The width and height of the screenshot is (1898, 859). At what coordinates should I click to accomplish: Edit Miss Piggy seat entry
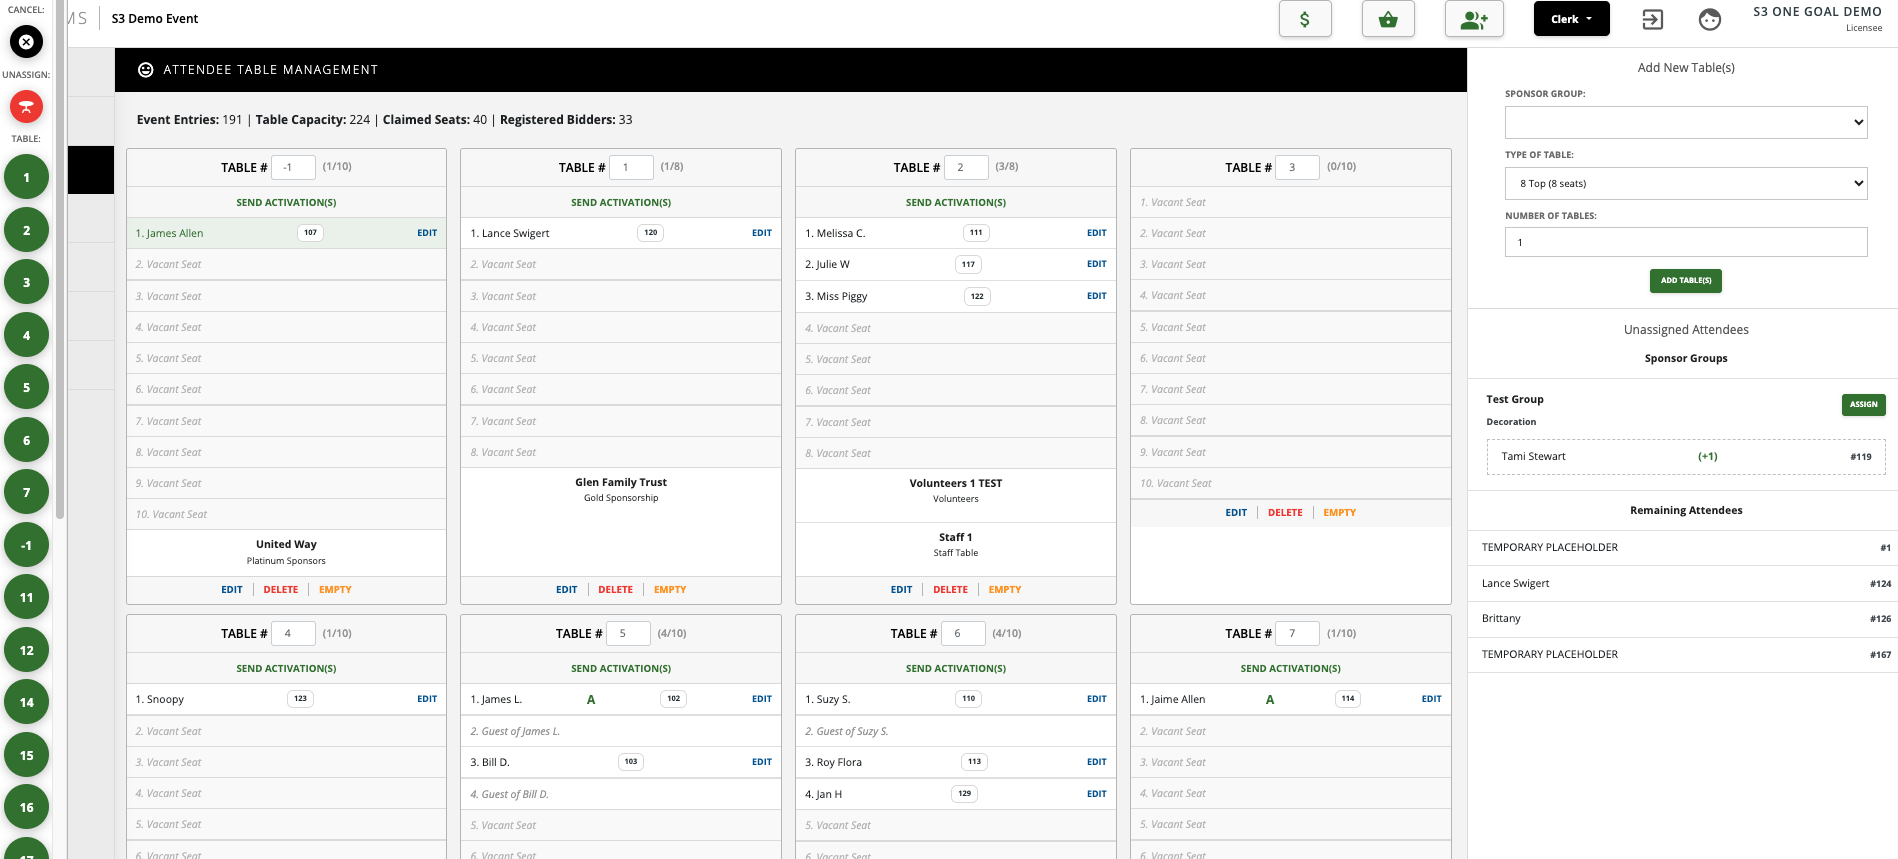(x=1097, y=296)
